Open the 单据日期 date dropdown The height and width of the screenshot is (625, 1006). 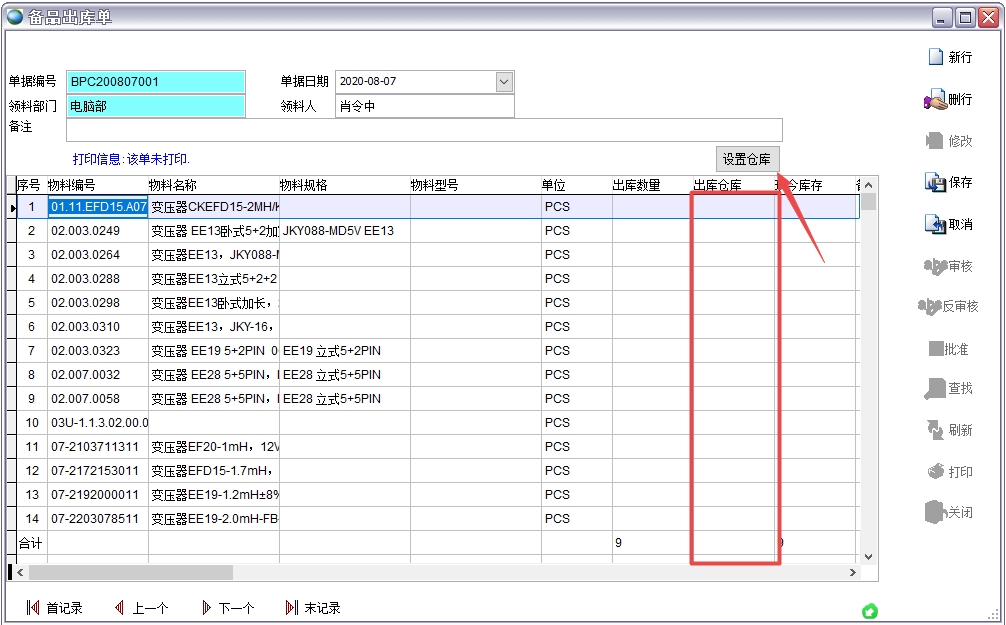pyautogui.click(x=504, y=82)
